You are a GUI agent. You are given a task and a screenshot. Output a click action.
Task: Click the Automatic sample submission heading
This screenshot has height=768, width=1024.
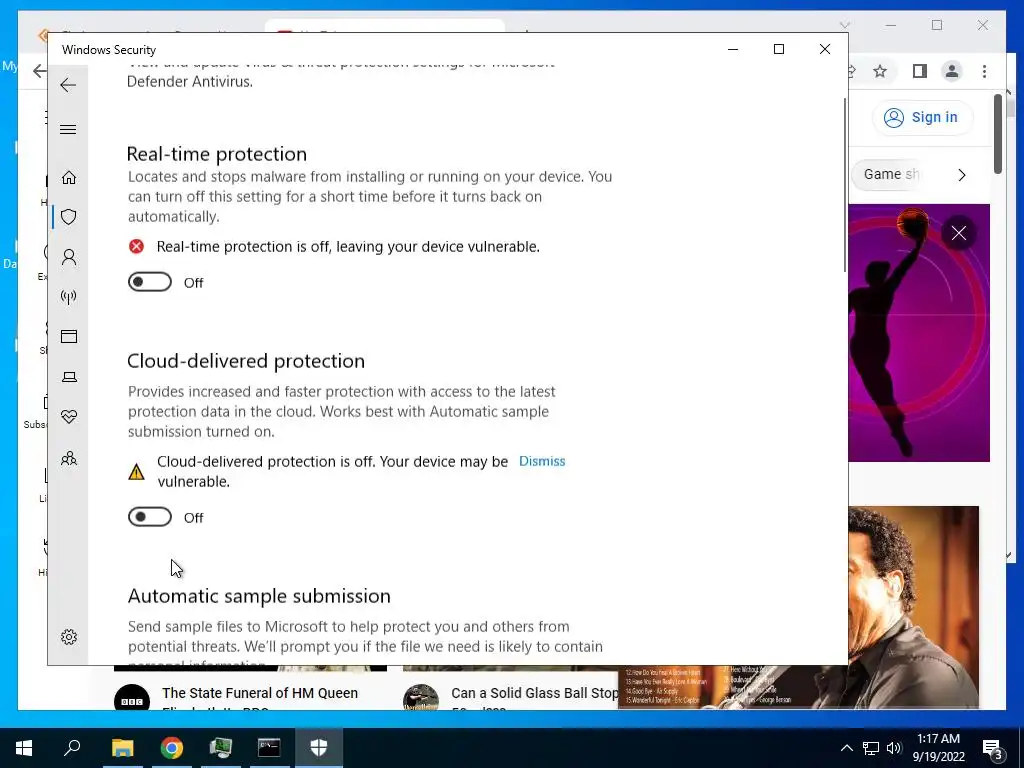[x=259, y=596]
